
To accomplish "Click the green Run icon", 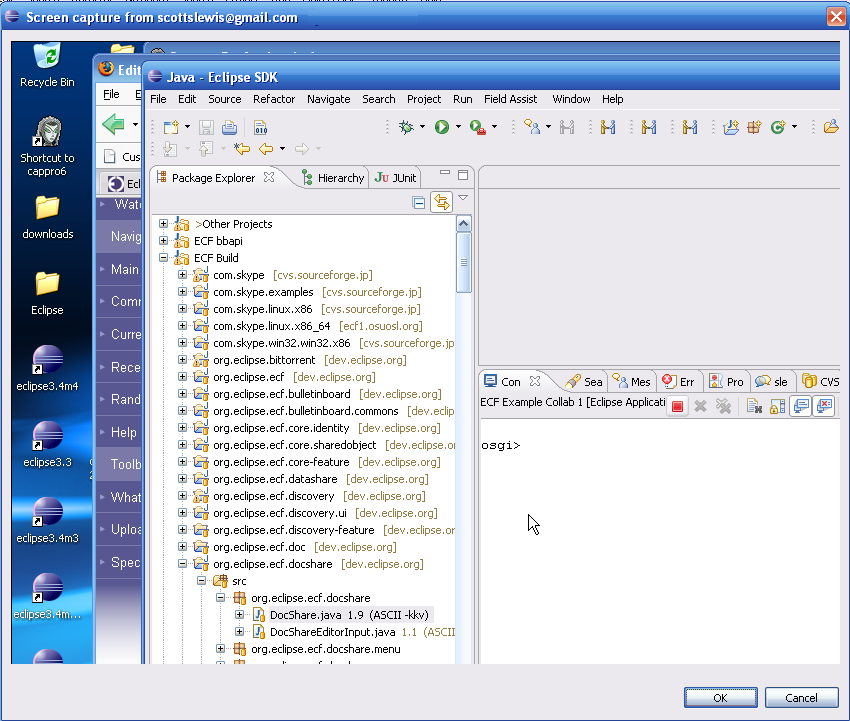I will click(442, 127).
